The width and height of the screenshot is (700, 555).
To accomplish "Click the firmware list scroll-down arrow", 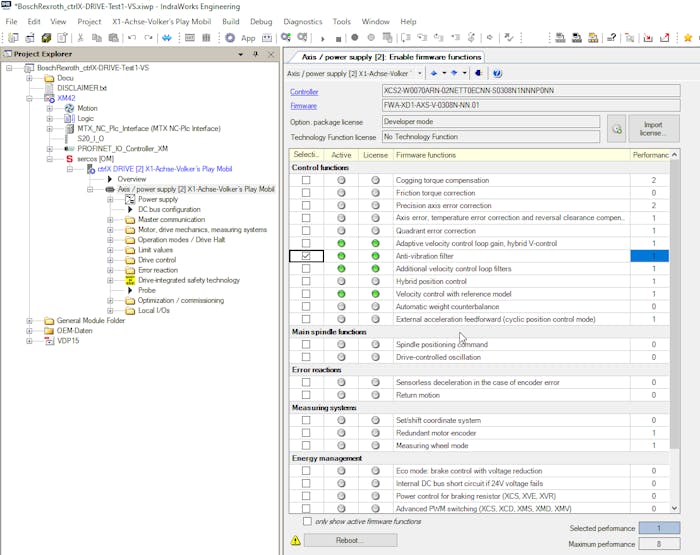I will [x=675, y=508].
